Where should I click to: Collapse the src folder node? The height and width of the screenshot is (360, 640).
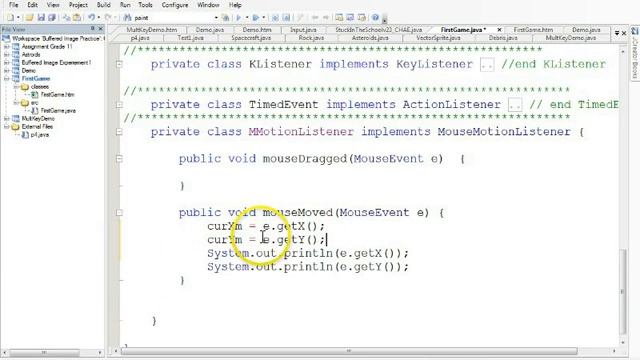click(x=16, y=102)
